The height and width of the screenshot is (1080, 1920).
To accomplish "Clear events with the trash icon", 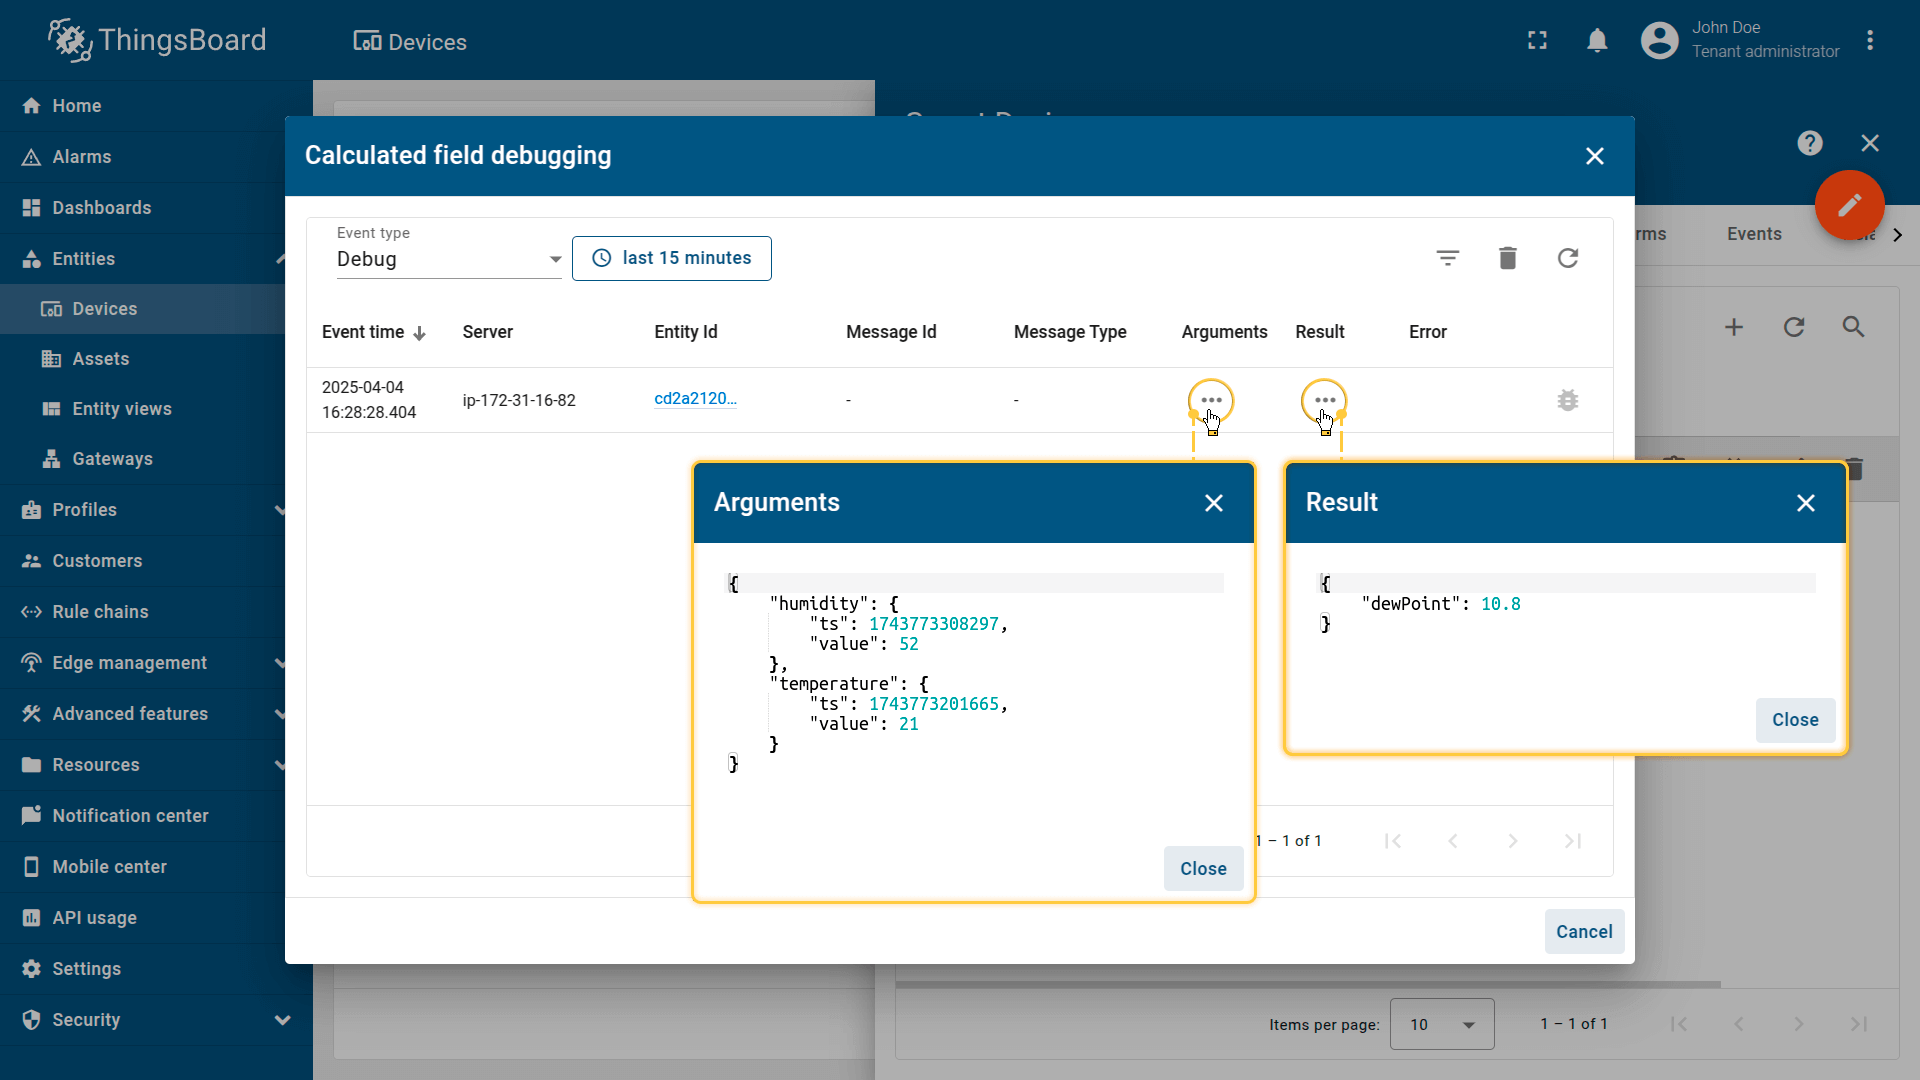I will [x=1507, y=258].
